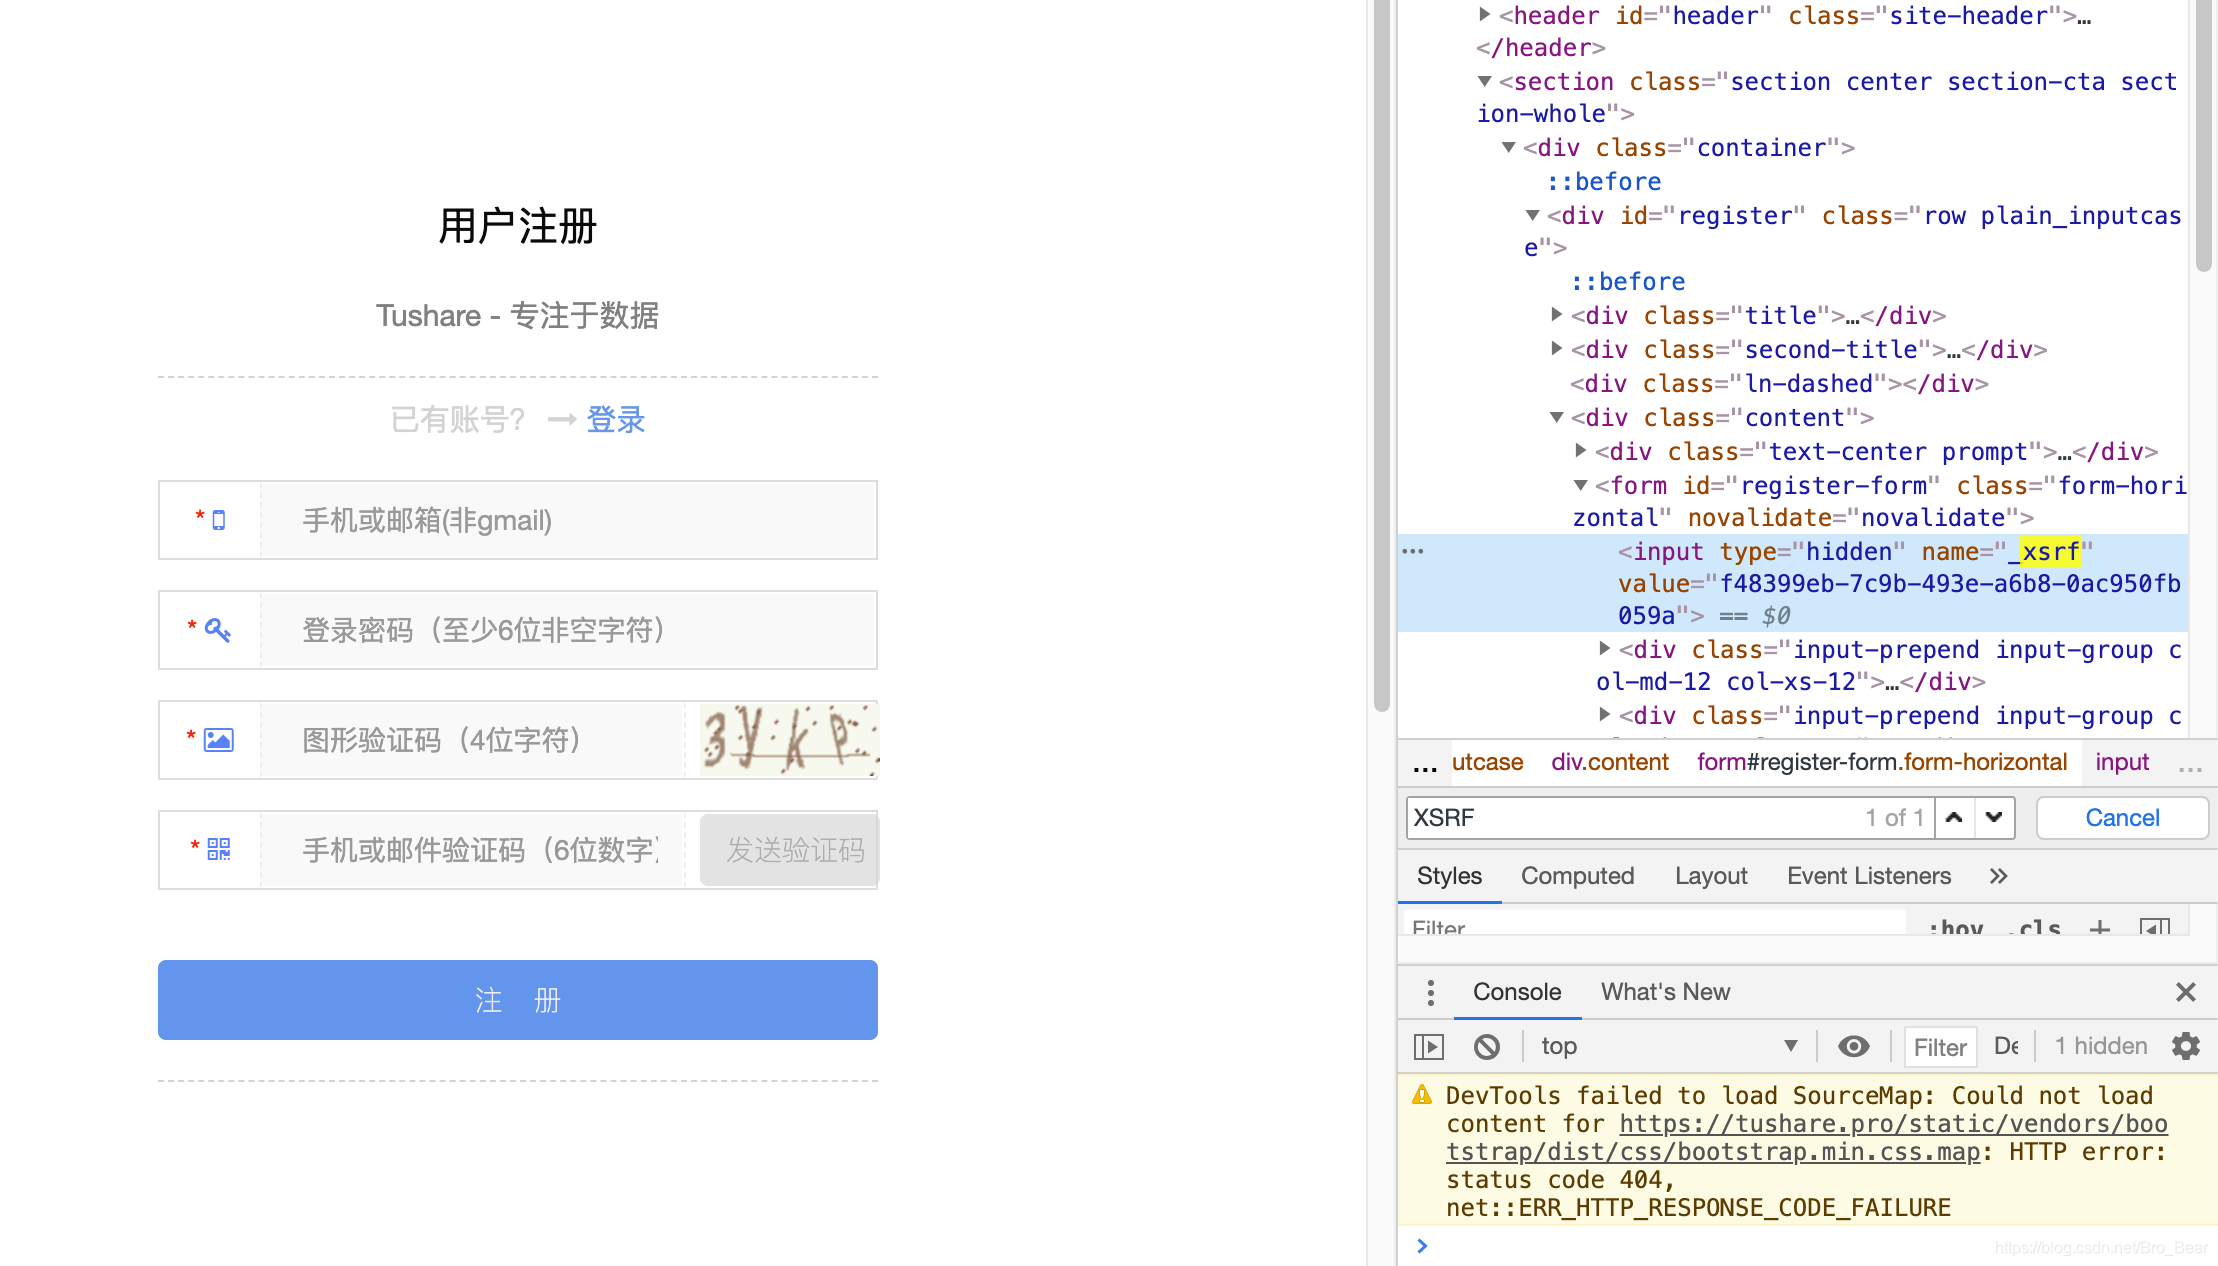Click div.content in the breadcrumb
Viewport: 2218px width, 1266px height.
pos(1610,762)
